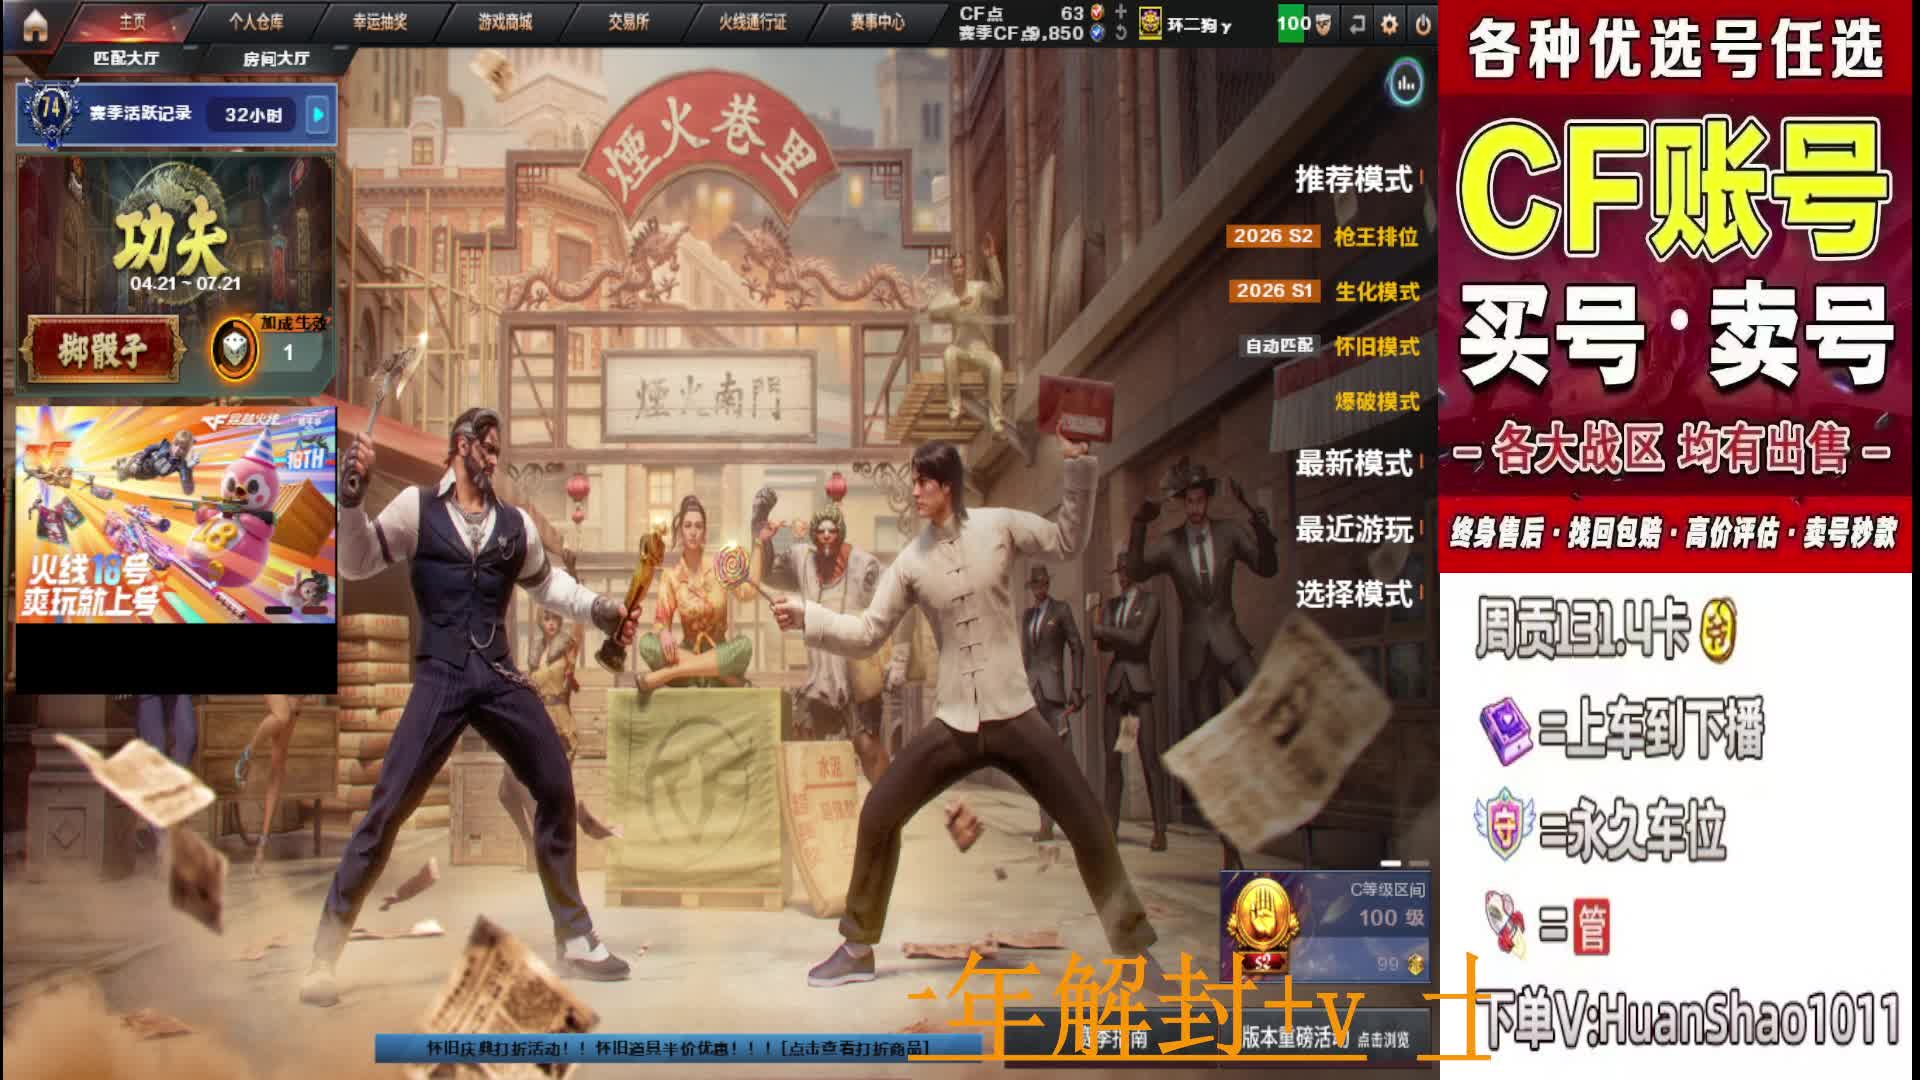The width and height of the screenshot is (1920, 1080).
Task: Click the season level 74 badge
Action: pos(50,111)
